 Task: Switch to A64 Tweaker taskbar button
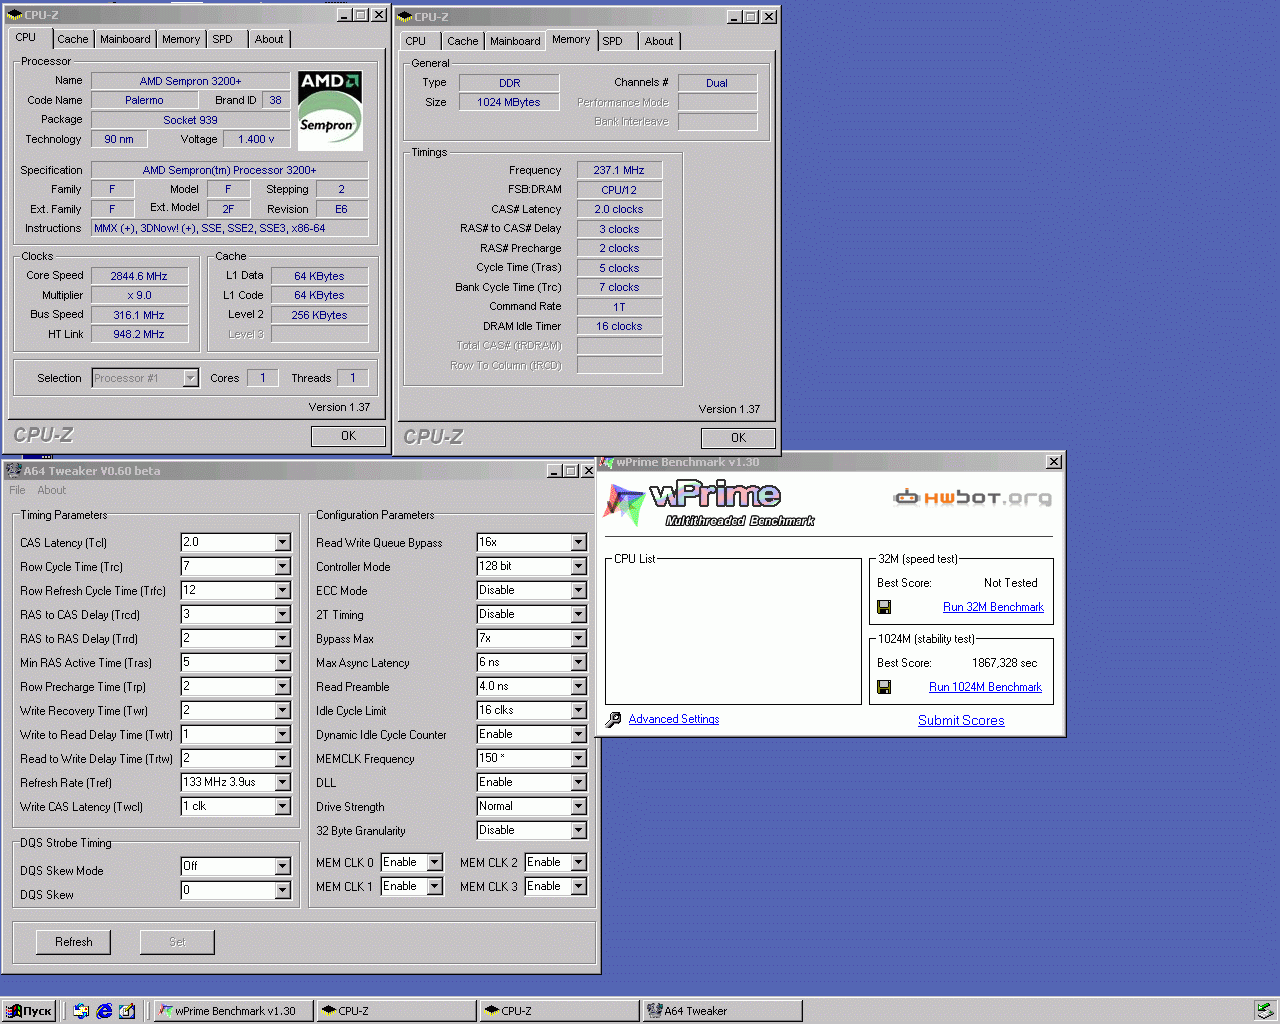point(722,1011)
